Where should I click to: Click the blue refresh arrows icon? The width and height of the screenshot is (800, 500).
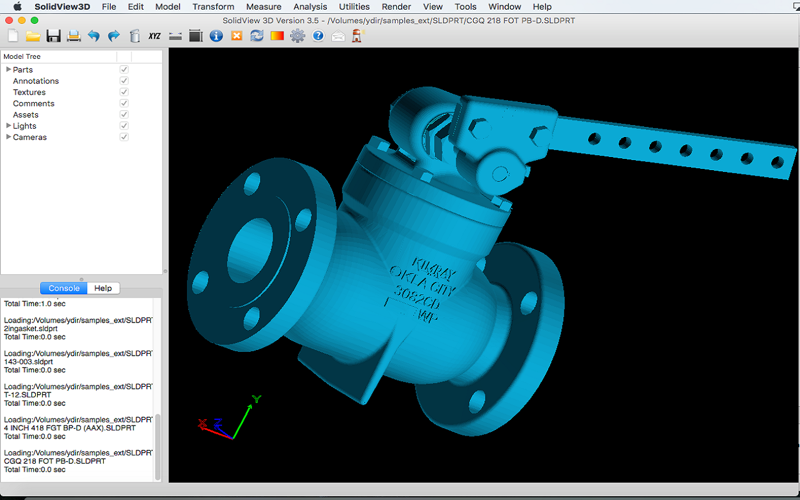pyautogui.click(x=257, y=36)
